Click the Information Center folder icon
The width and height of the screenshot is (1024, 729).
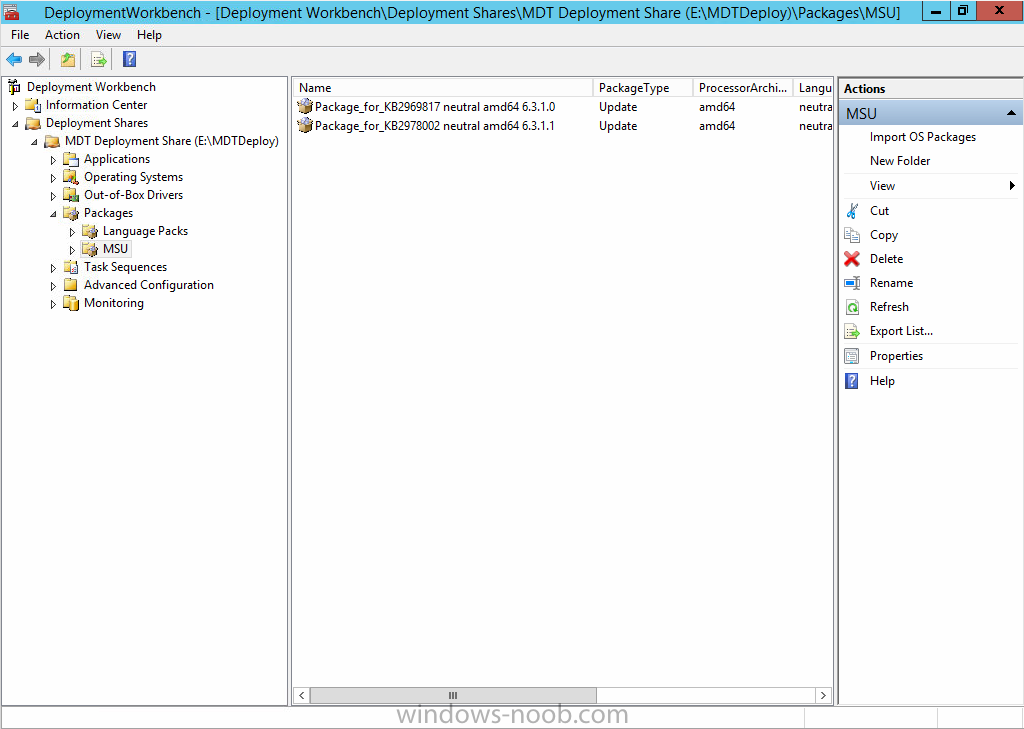pyautogui.click(x=33, y=105)
